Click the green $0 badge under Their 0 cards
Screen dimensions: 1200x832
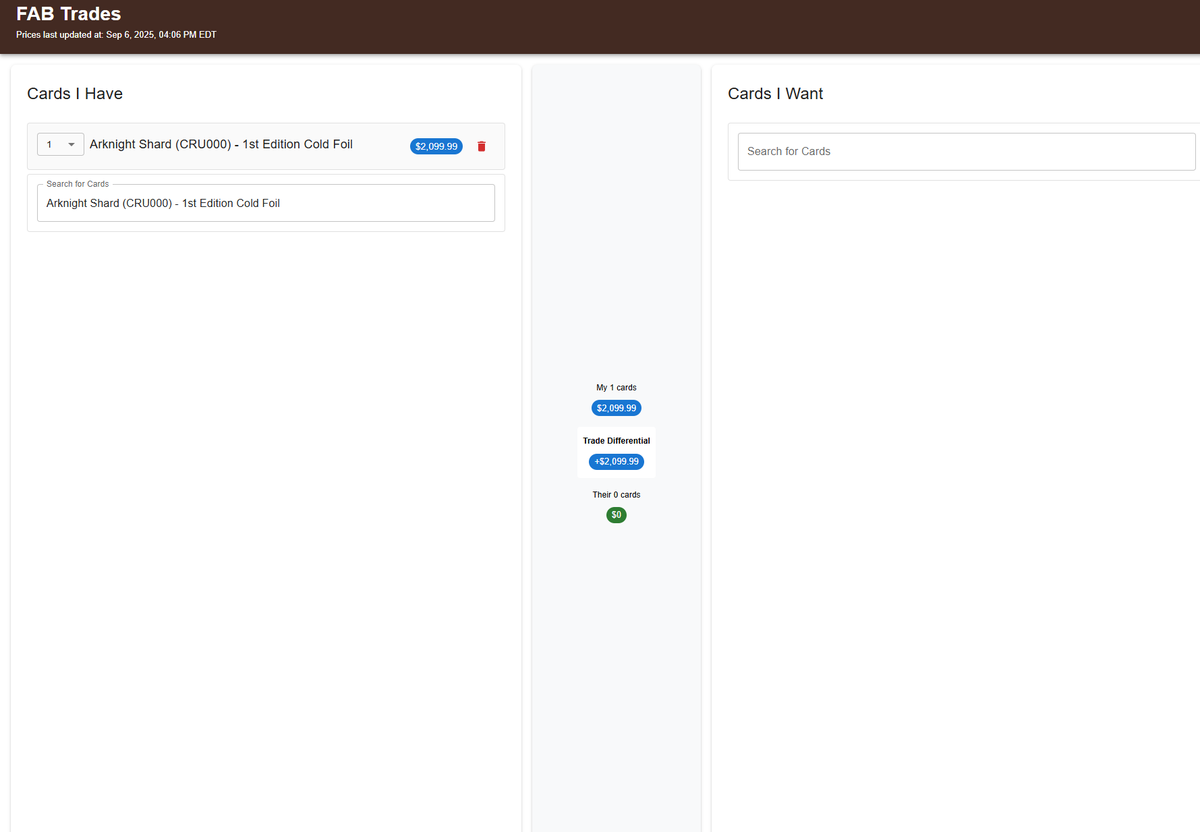click(x=616, y=514)
